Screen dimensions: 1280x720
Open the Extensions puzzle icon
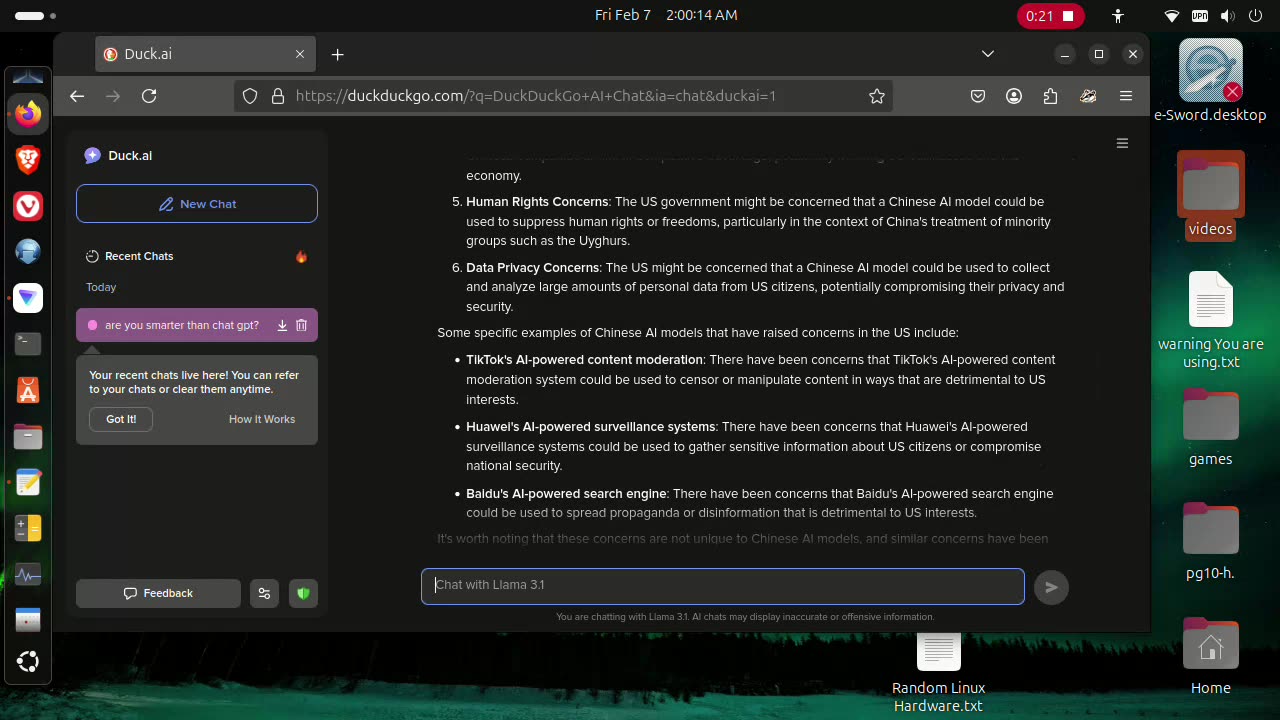click(x=1050, y=96)
